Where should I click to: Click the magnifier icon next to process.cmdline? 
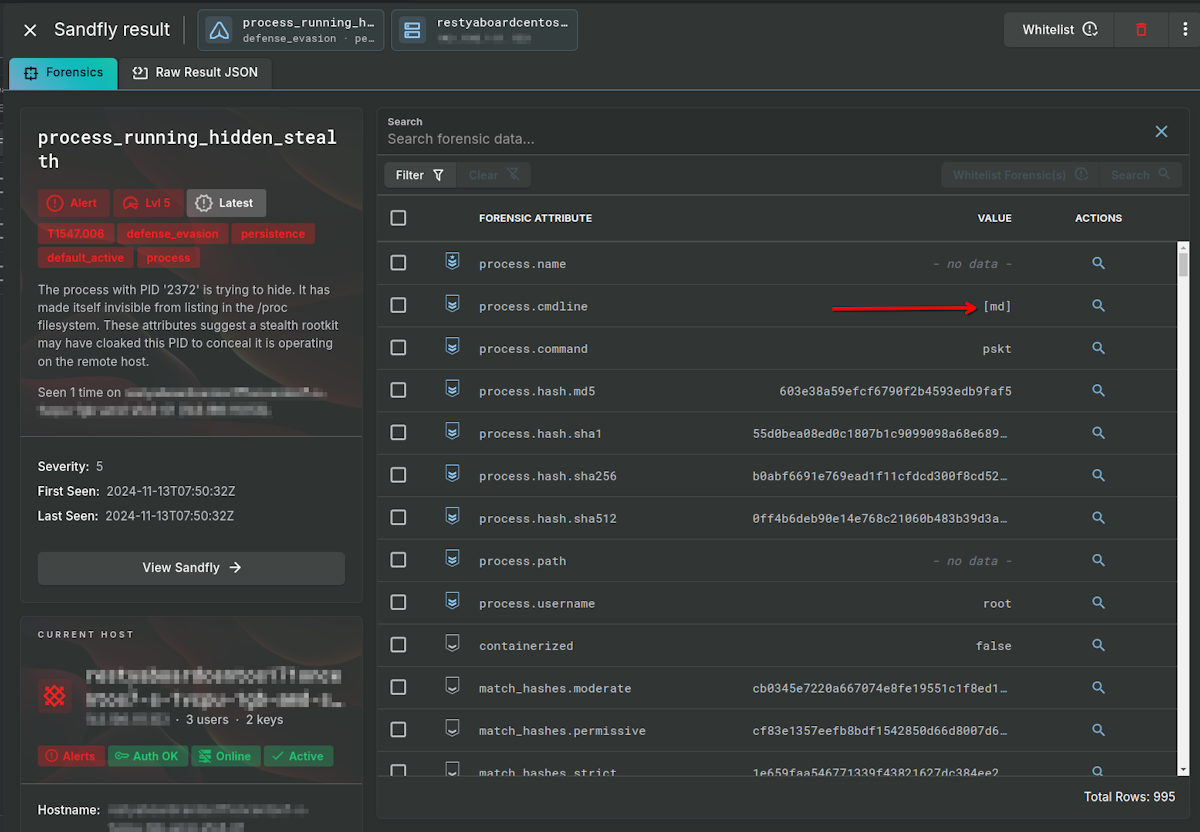point(1098,306)
